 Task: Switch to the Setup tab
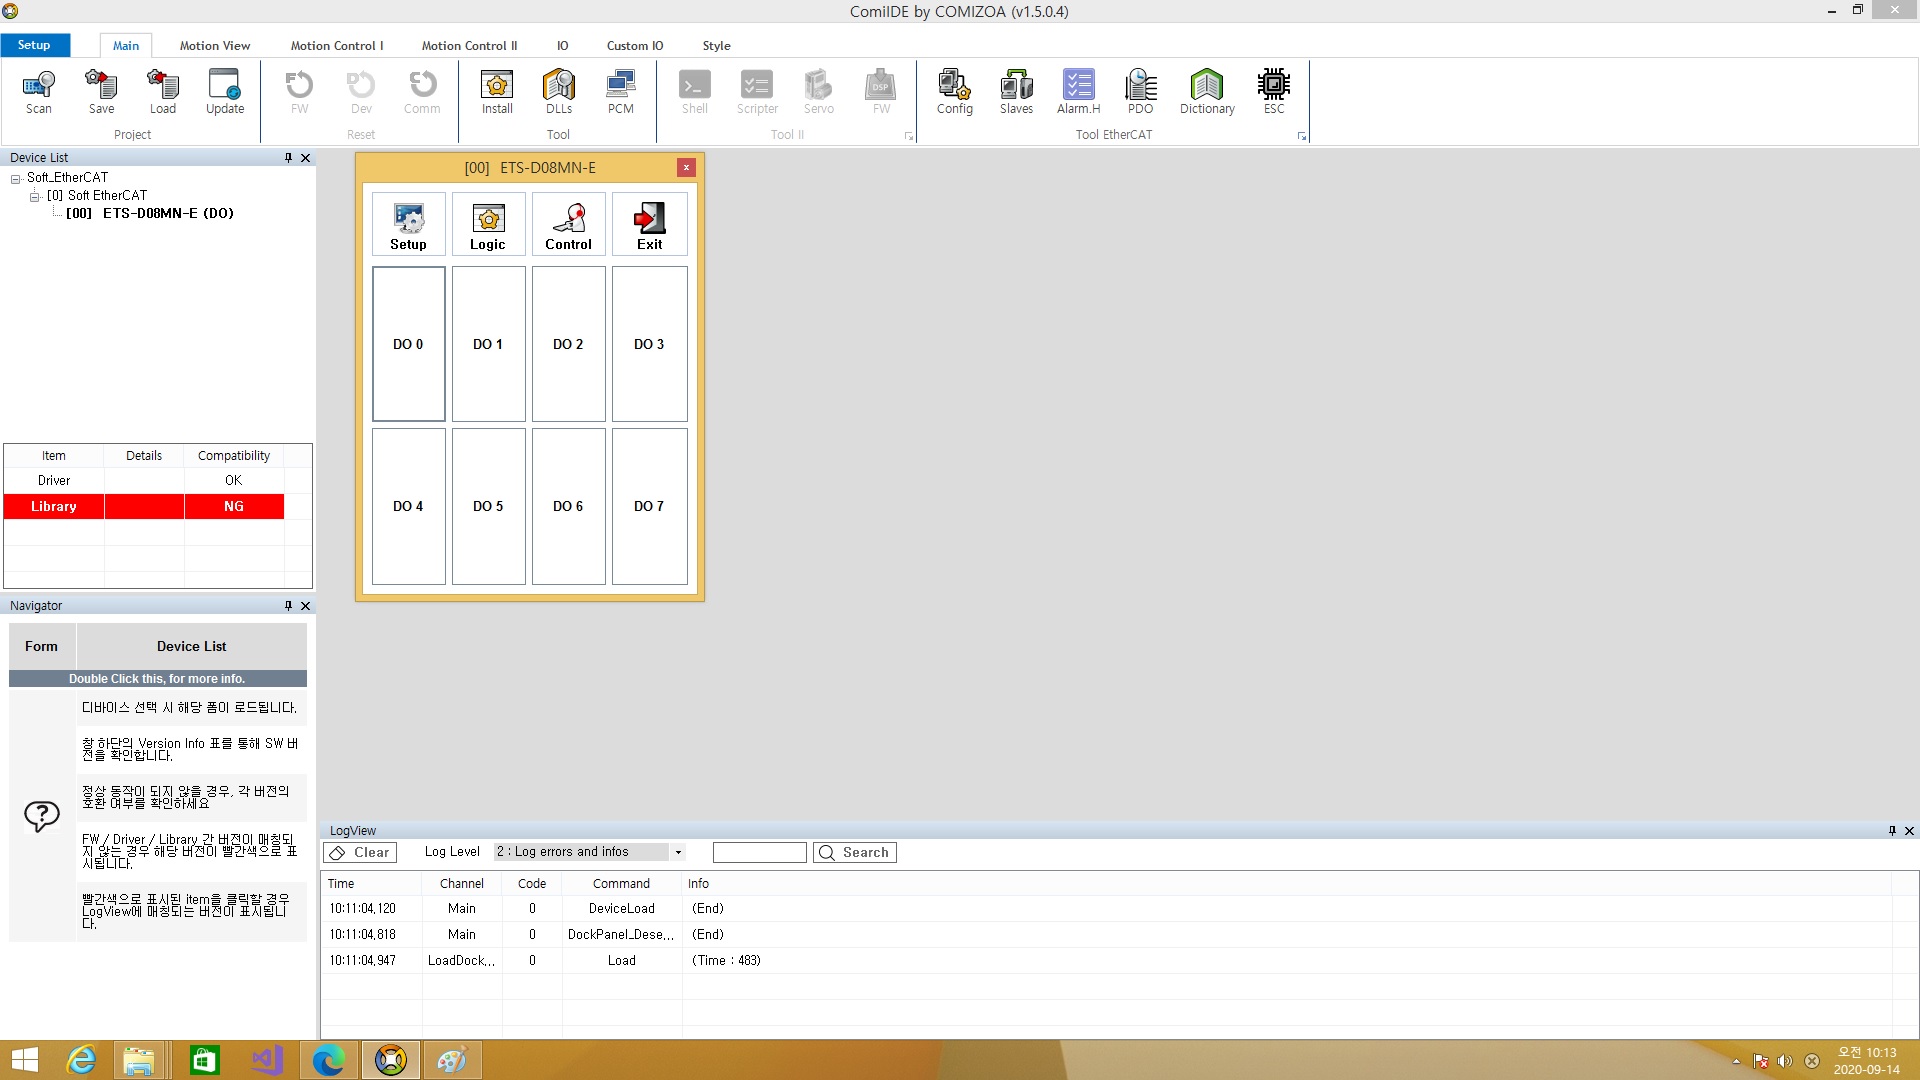(34, 45)
